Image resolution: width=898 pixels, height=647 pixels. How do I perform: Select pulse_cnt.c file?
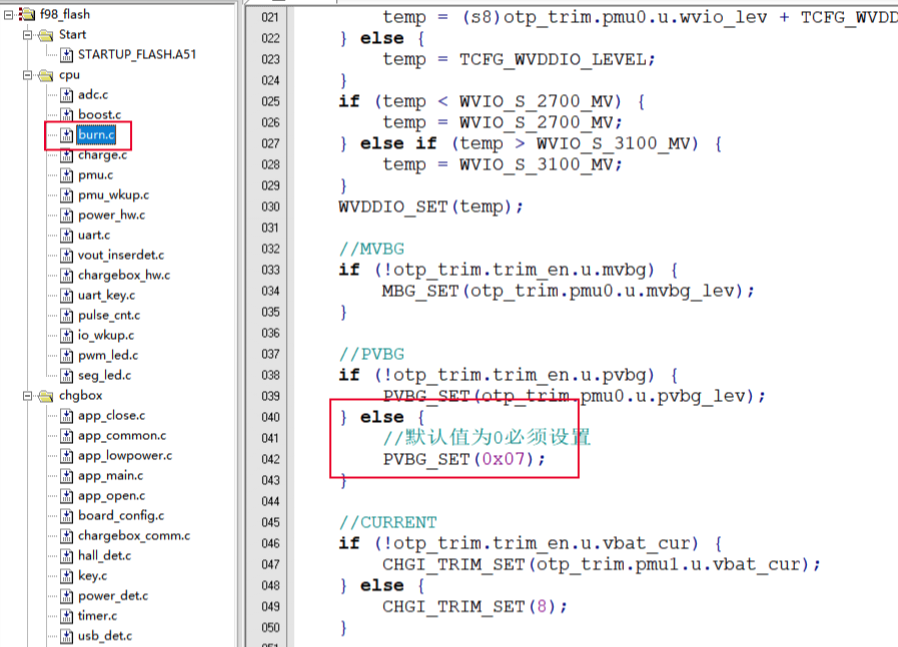coord(109,315)
